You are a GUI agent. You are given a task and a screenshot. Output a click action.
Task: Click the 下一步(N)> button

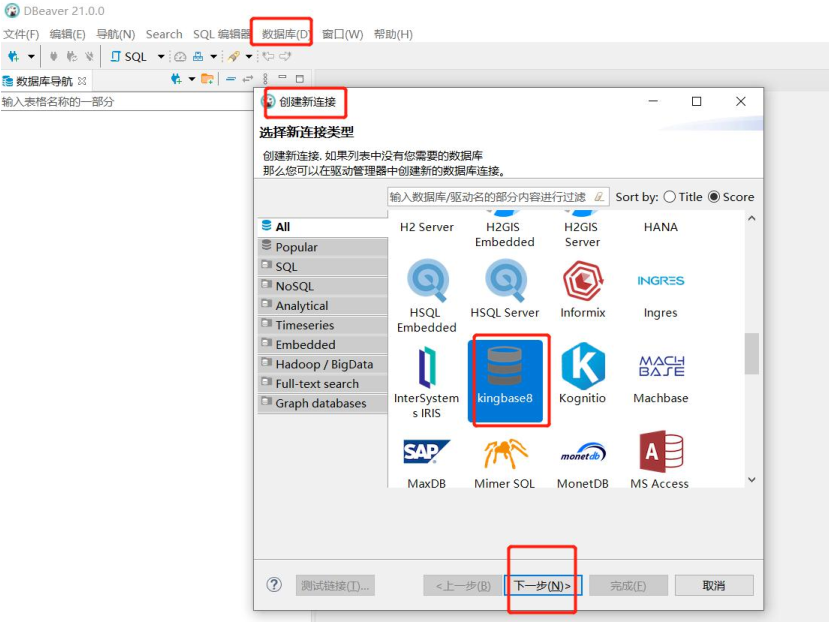point(543,585)
